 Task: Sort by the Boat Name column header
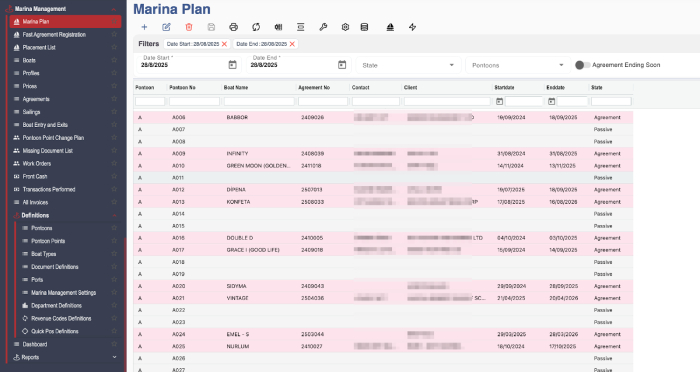point(236,88)
